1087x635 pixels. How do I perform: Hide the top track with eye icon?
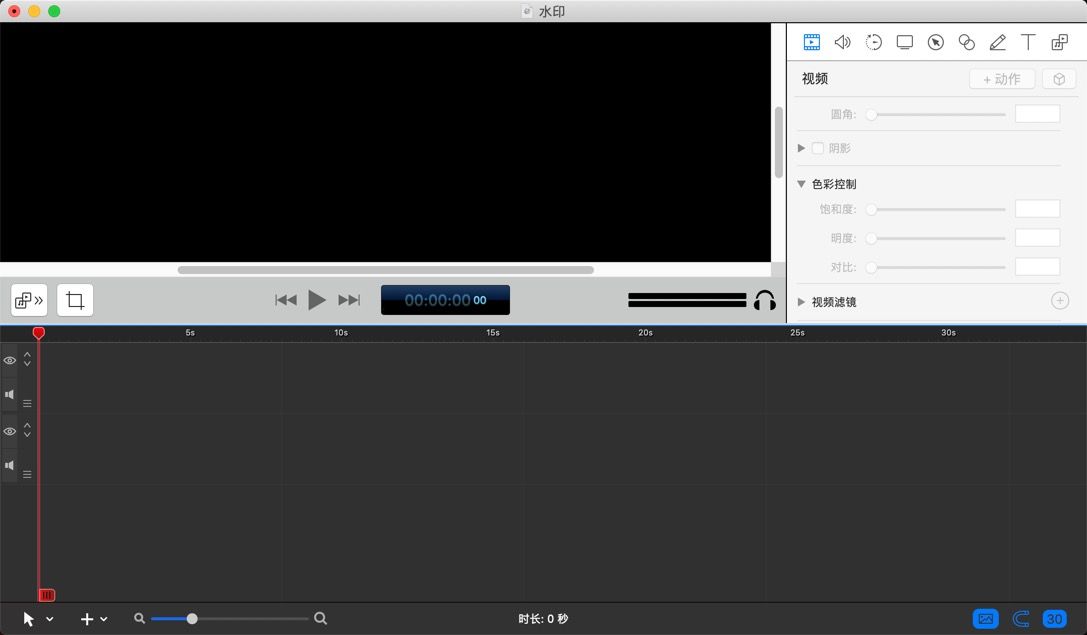pyautogui.click(x=10, y=360)
